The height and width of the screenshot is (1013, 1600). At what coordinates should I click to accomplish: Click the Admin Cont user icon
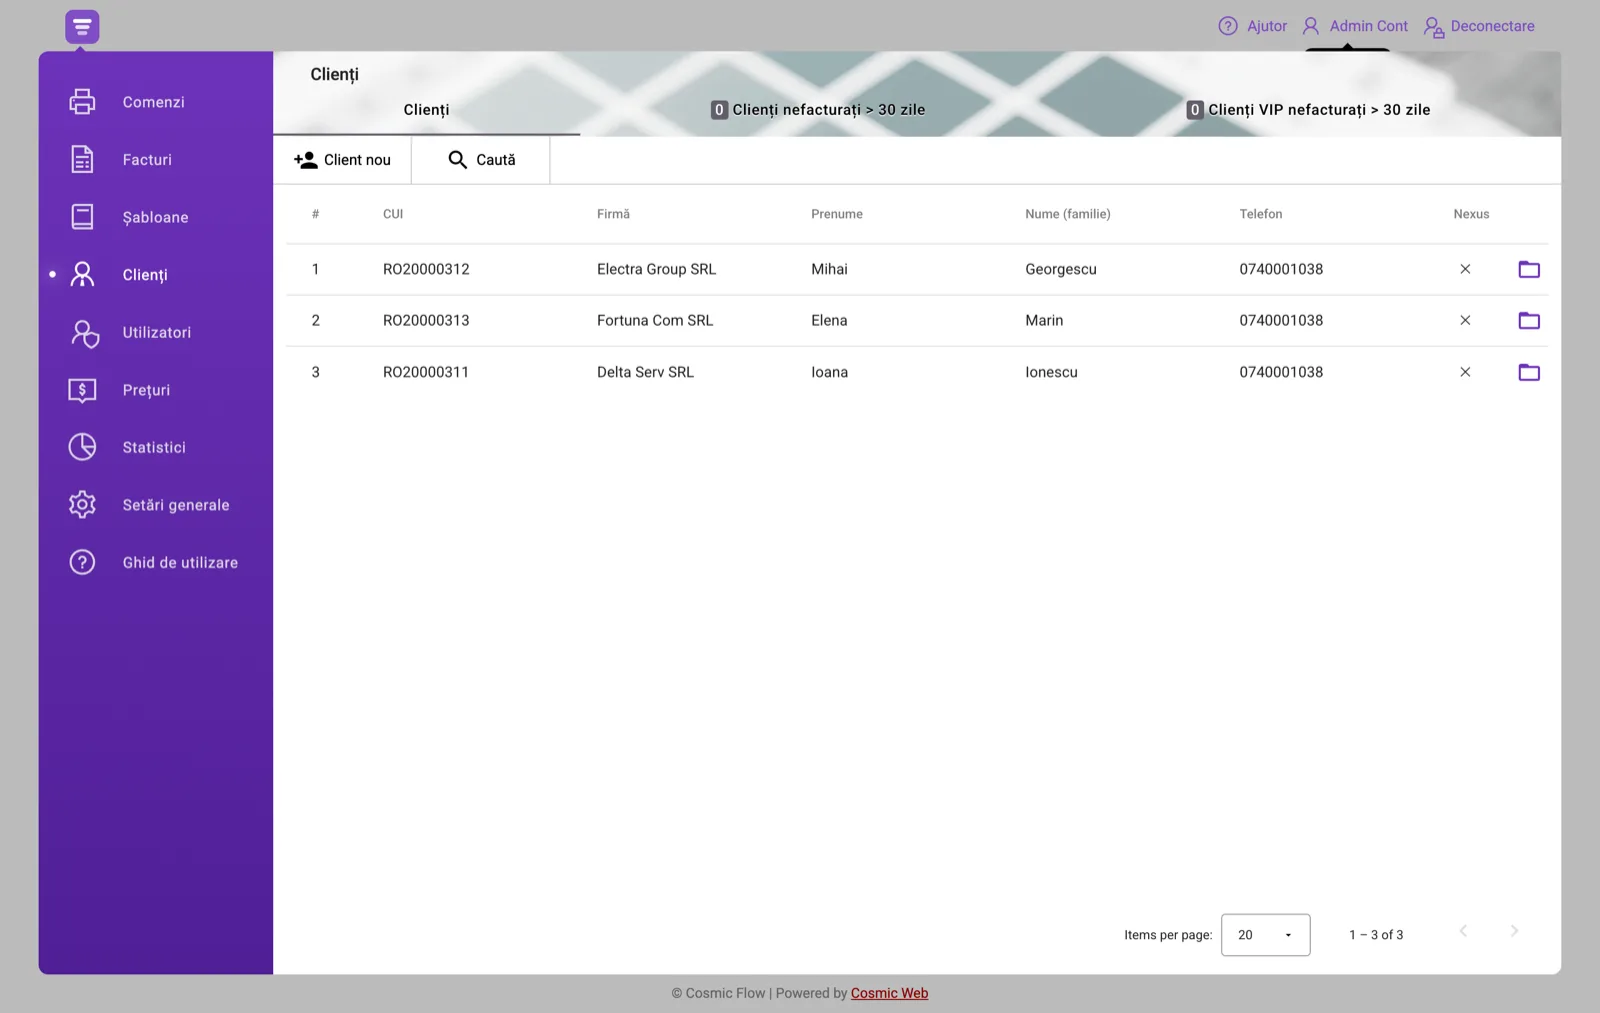(1310, 26)
